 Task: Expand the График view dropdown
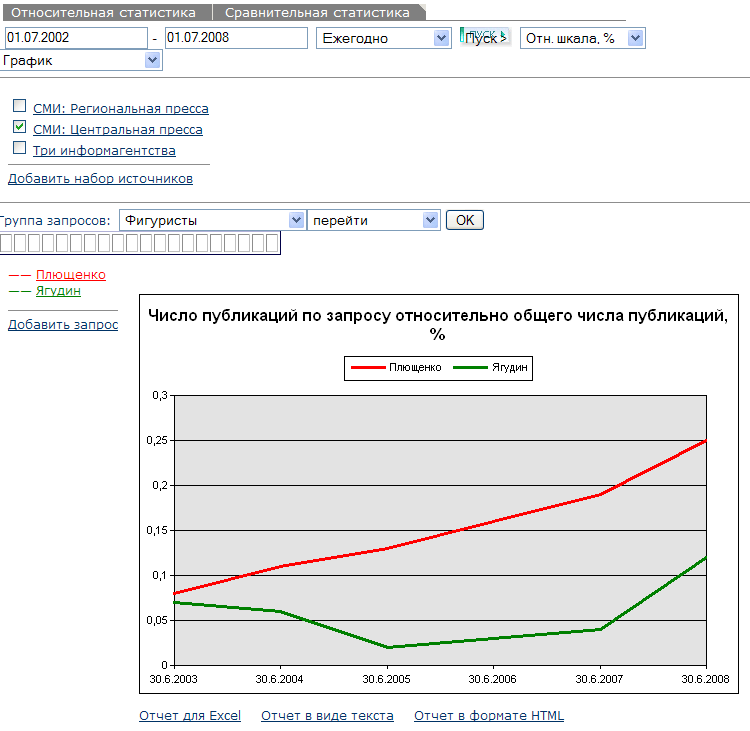(81, 61)
